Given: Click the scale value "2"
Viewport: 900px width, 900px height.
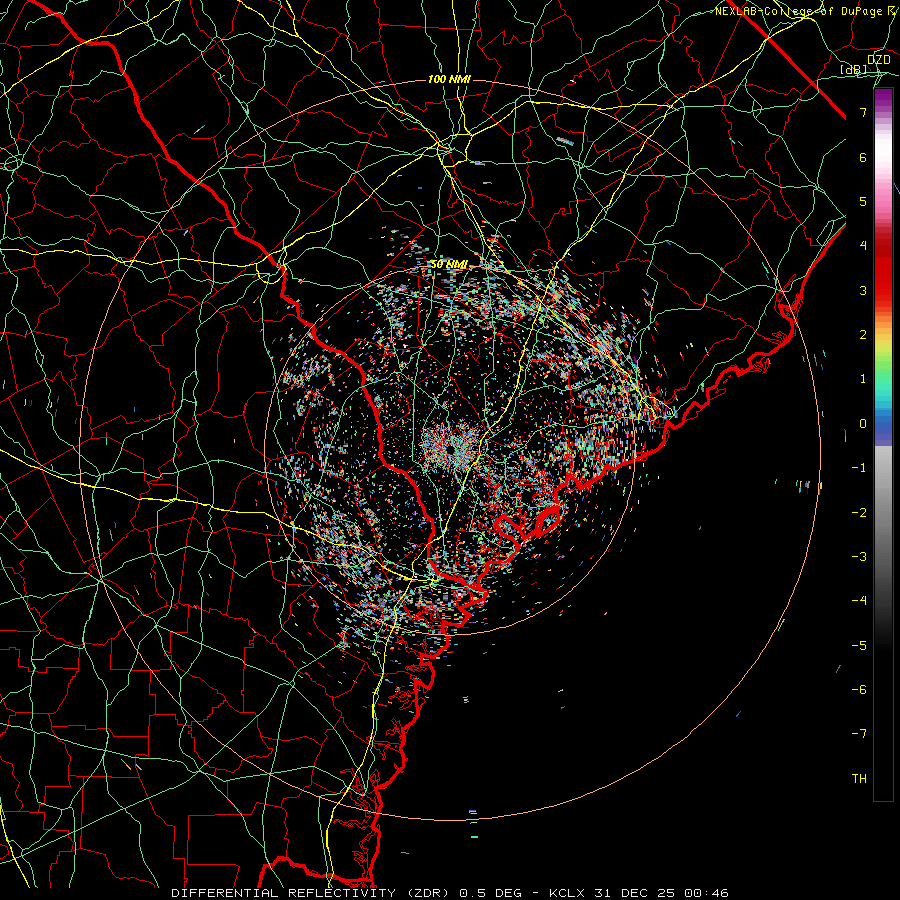Looking at the screenshot, I should tap(863, 335).
